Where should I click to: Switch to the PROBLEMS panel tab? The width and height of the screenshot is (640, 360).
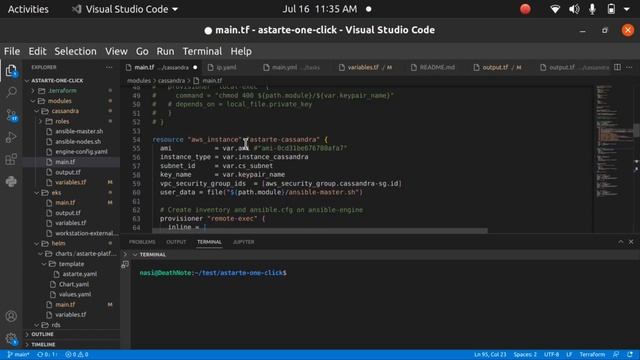click(x=142, y=242)
